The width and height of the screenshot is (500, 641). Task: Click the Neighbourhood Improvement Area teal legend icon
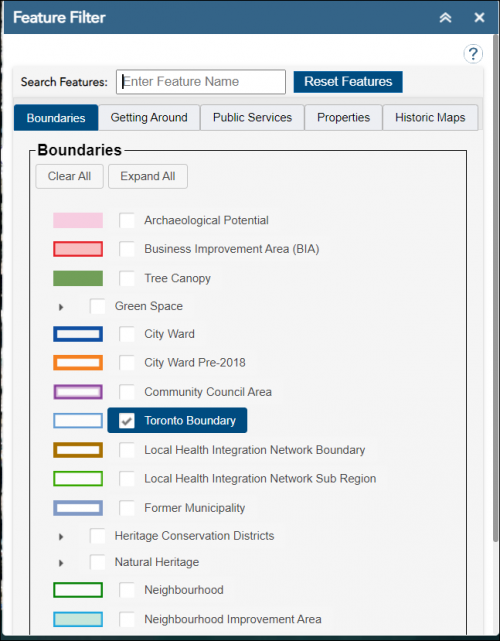click(x=78, y=619)
